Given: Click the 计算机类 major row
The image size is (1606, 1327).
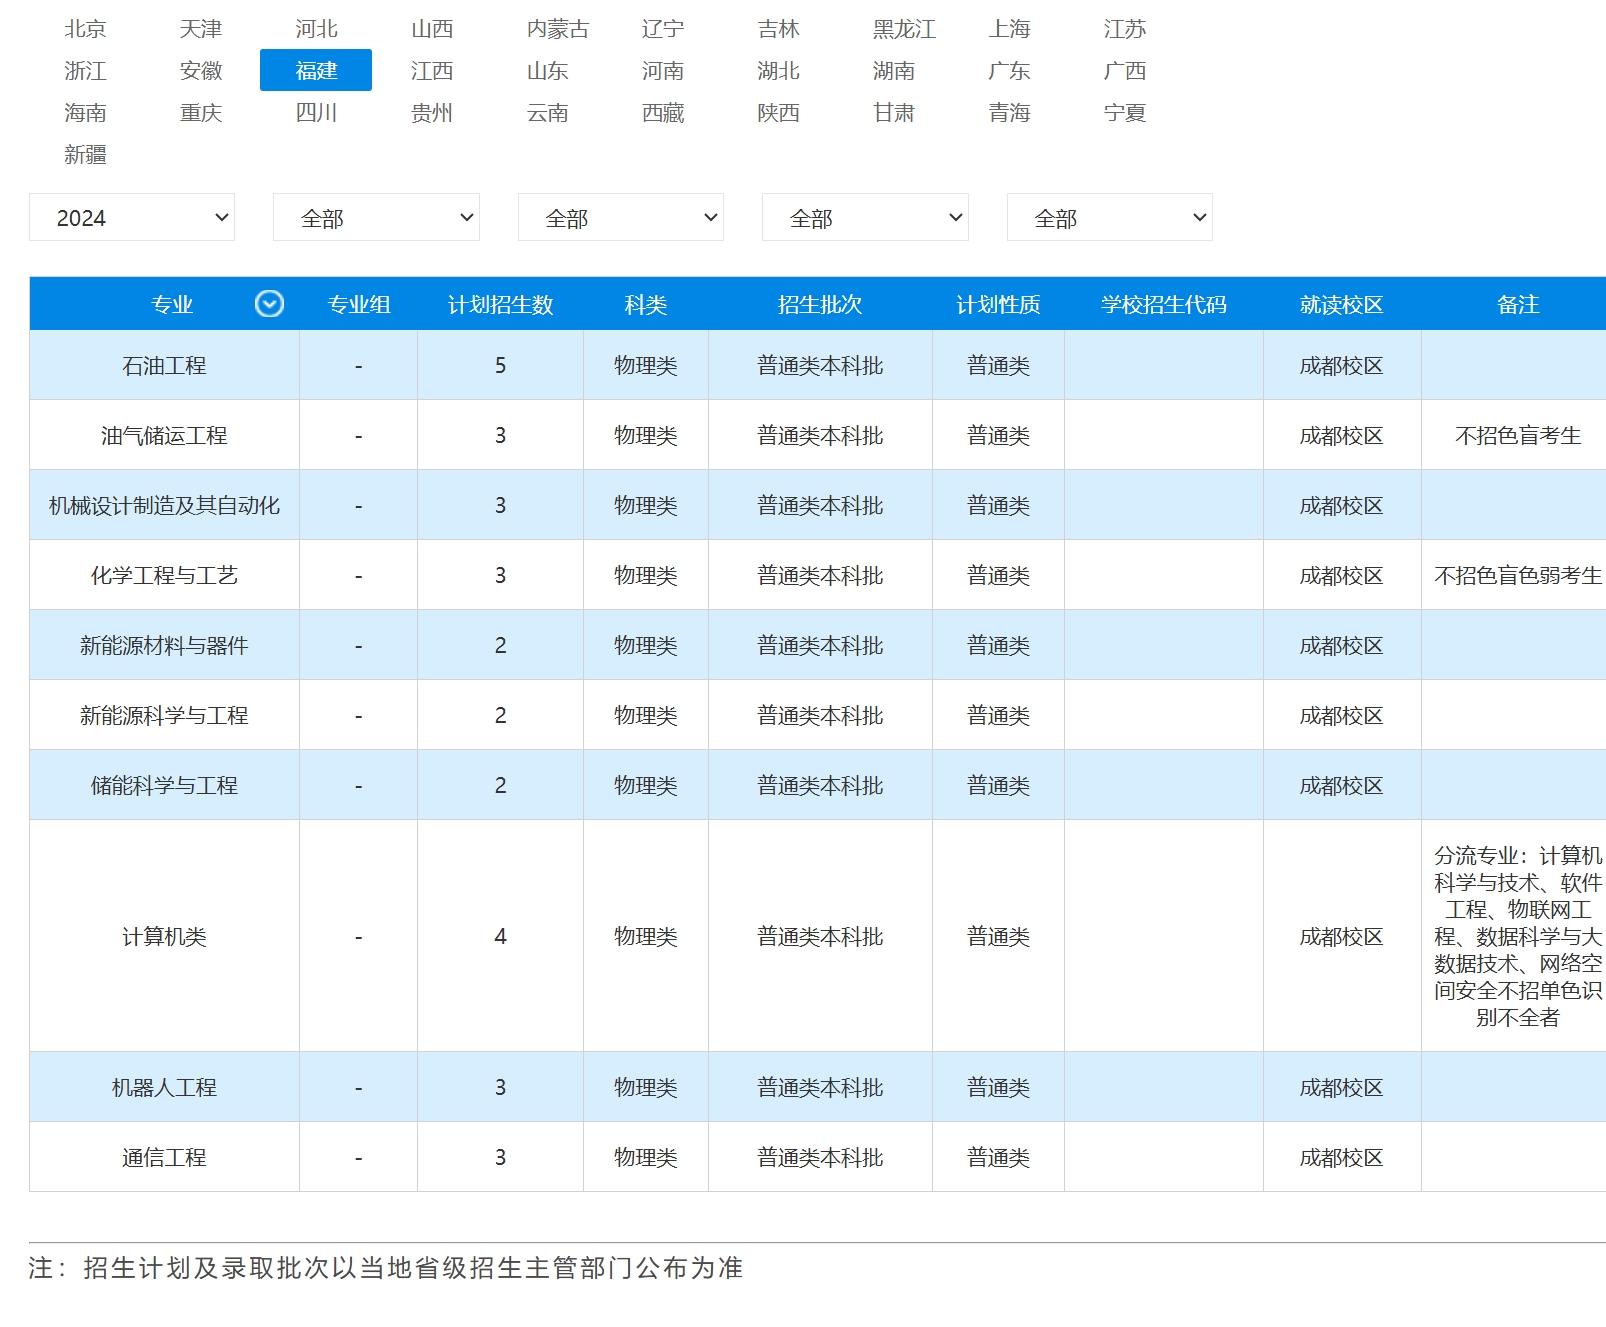Looking at the screenshot, I should [x=164, y=936].
